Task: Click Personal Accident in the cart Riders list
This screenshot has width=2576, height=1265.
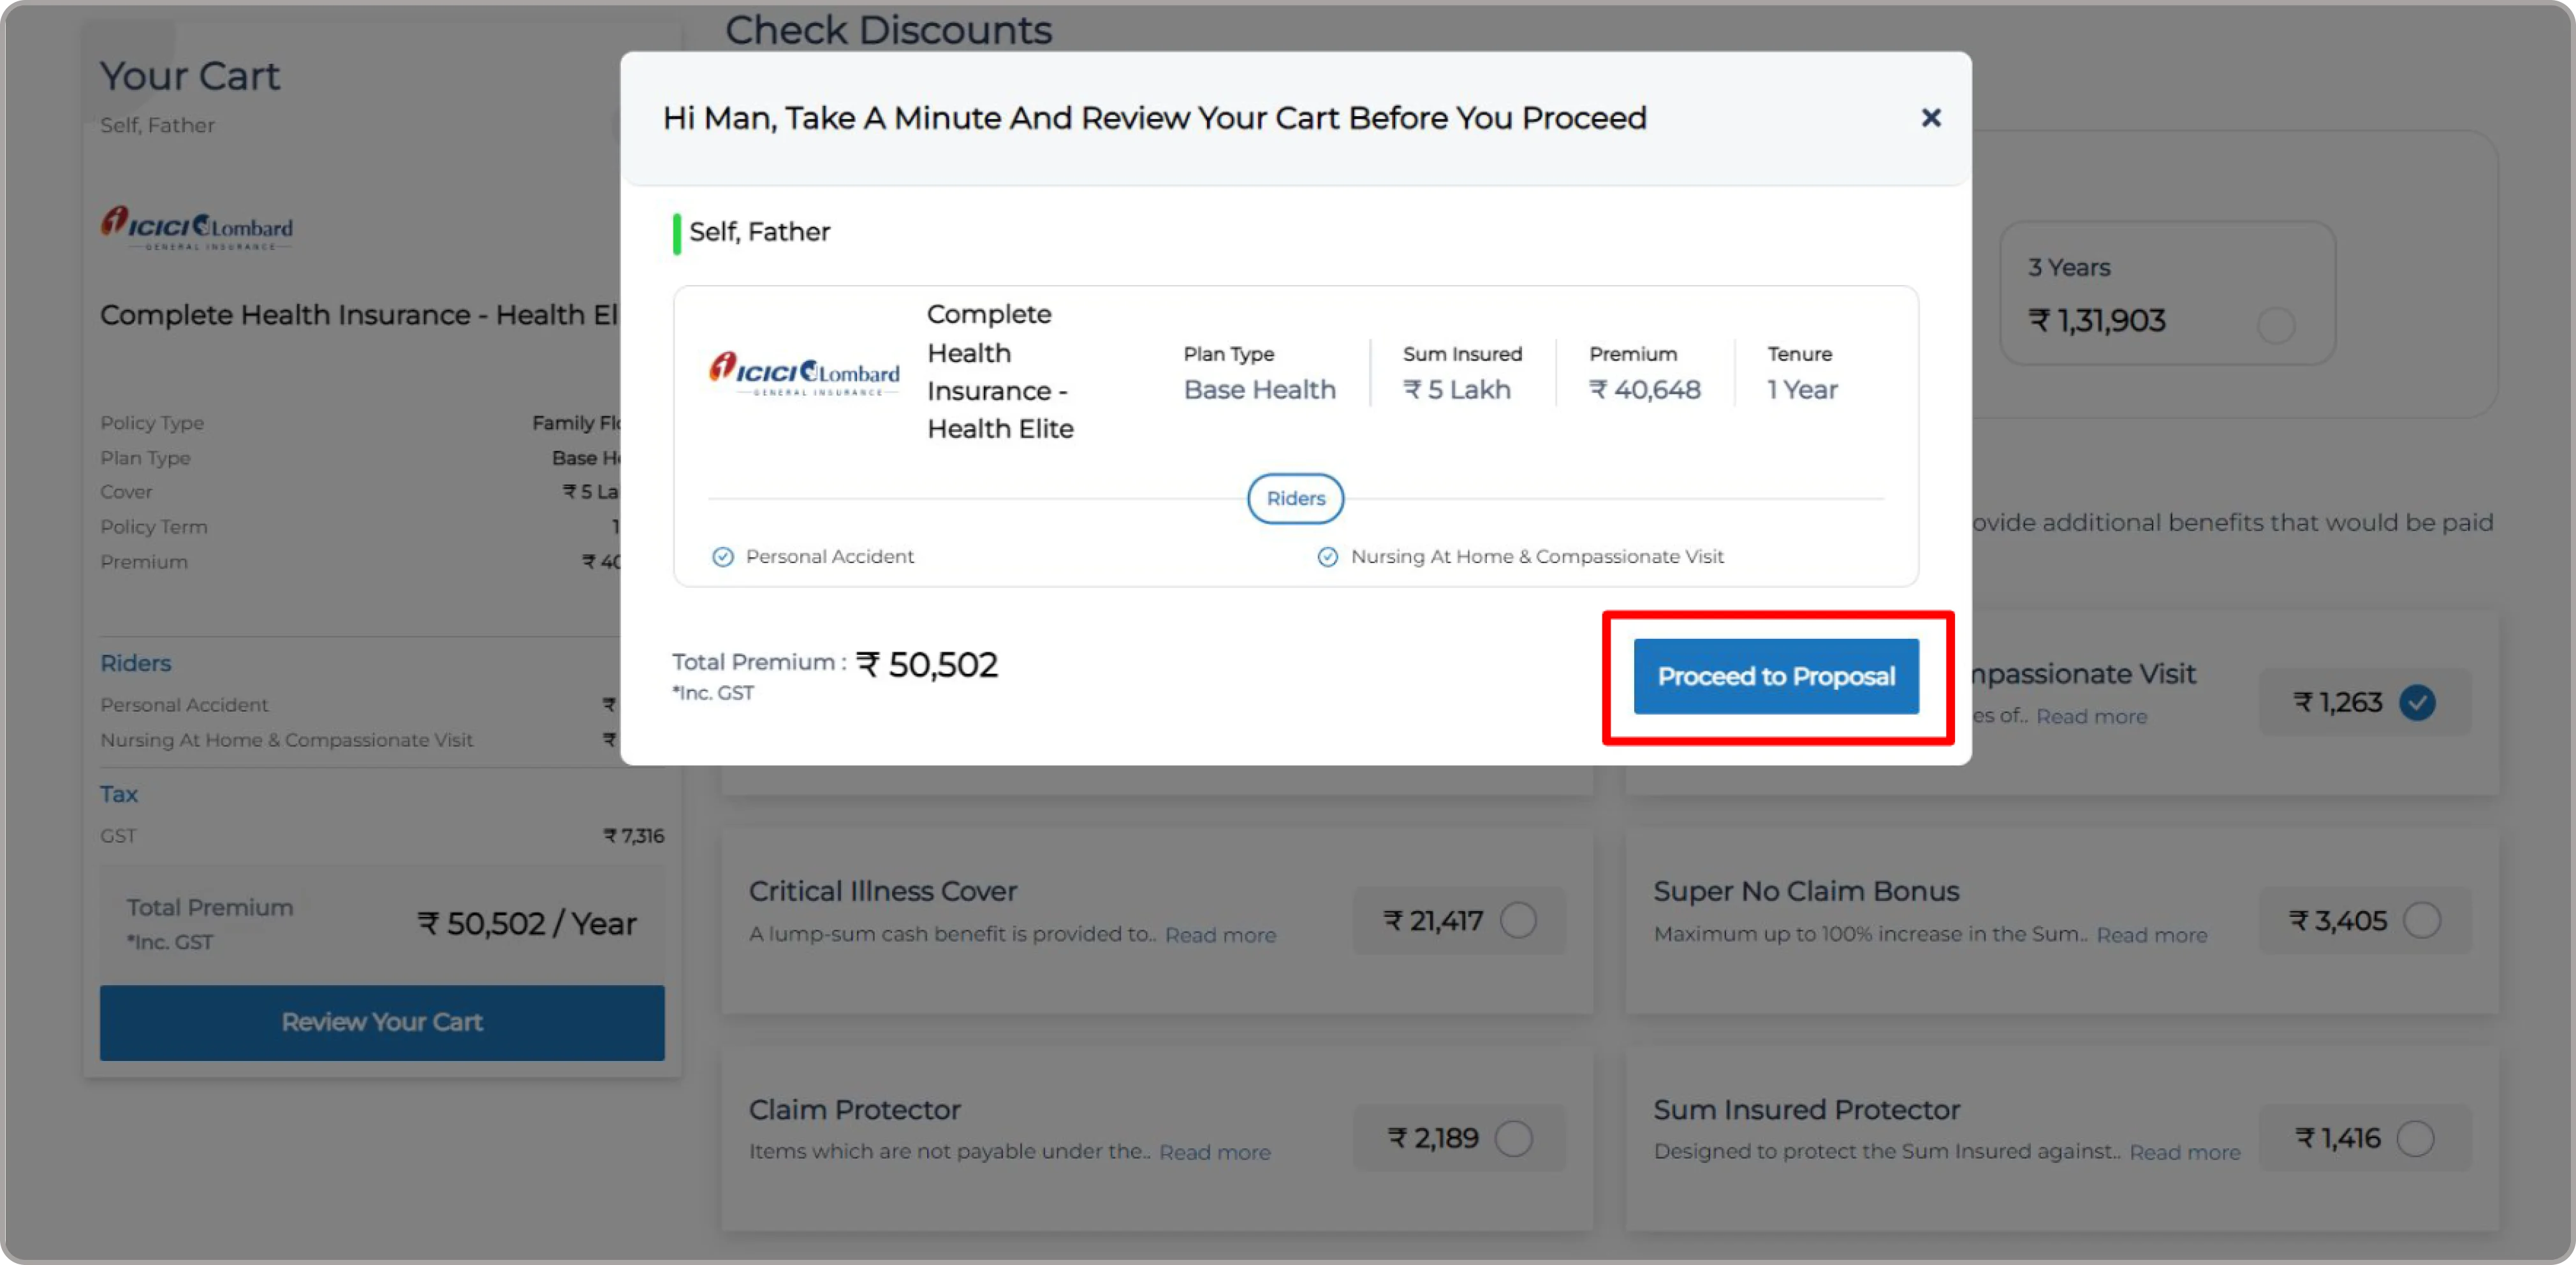Action: coord(184,705)
